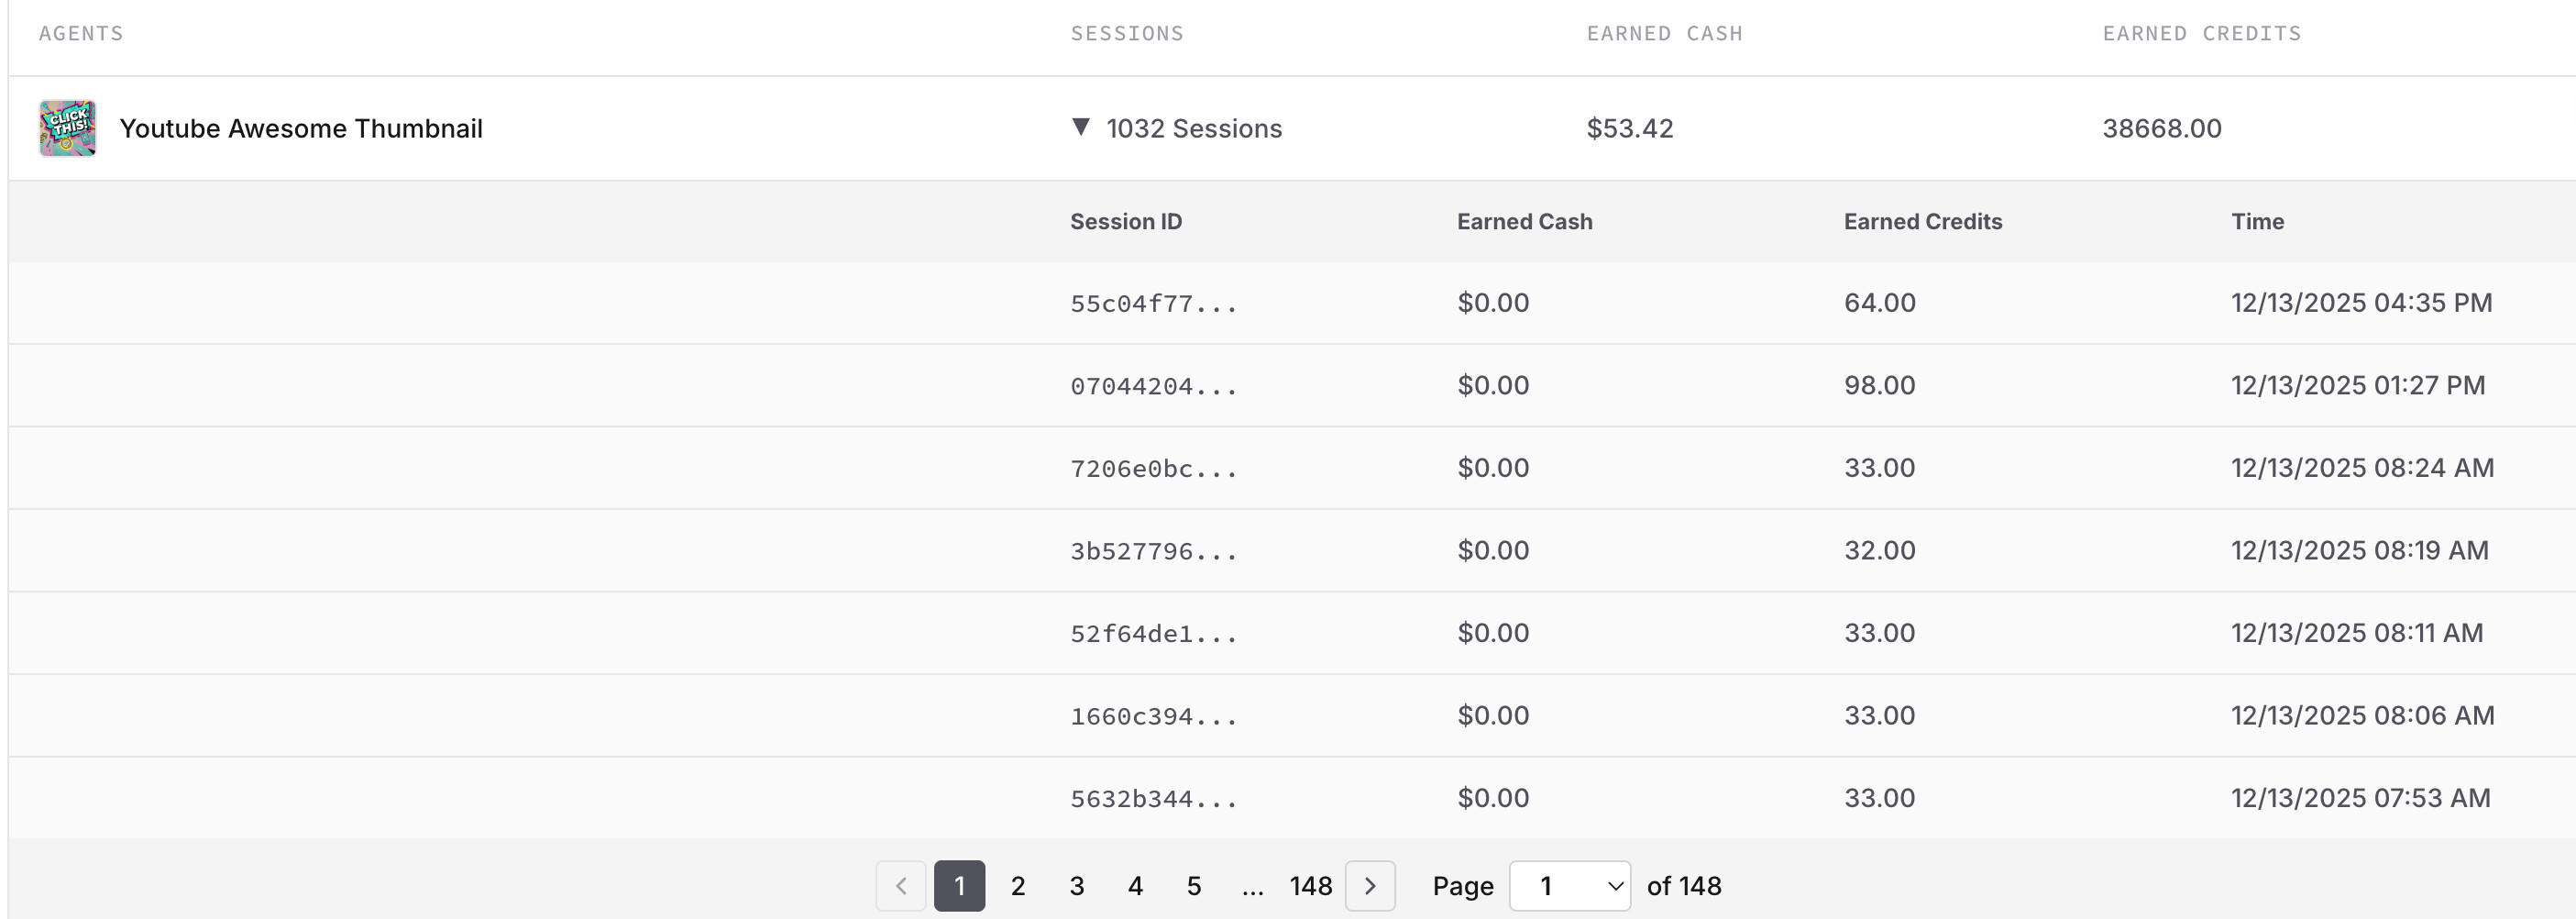Click session ID 1660c394

[x=1153, y=716]
